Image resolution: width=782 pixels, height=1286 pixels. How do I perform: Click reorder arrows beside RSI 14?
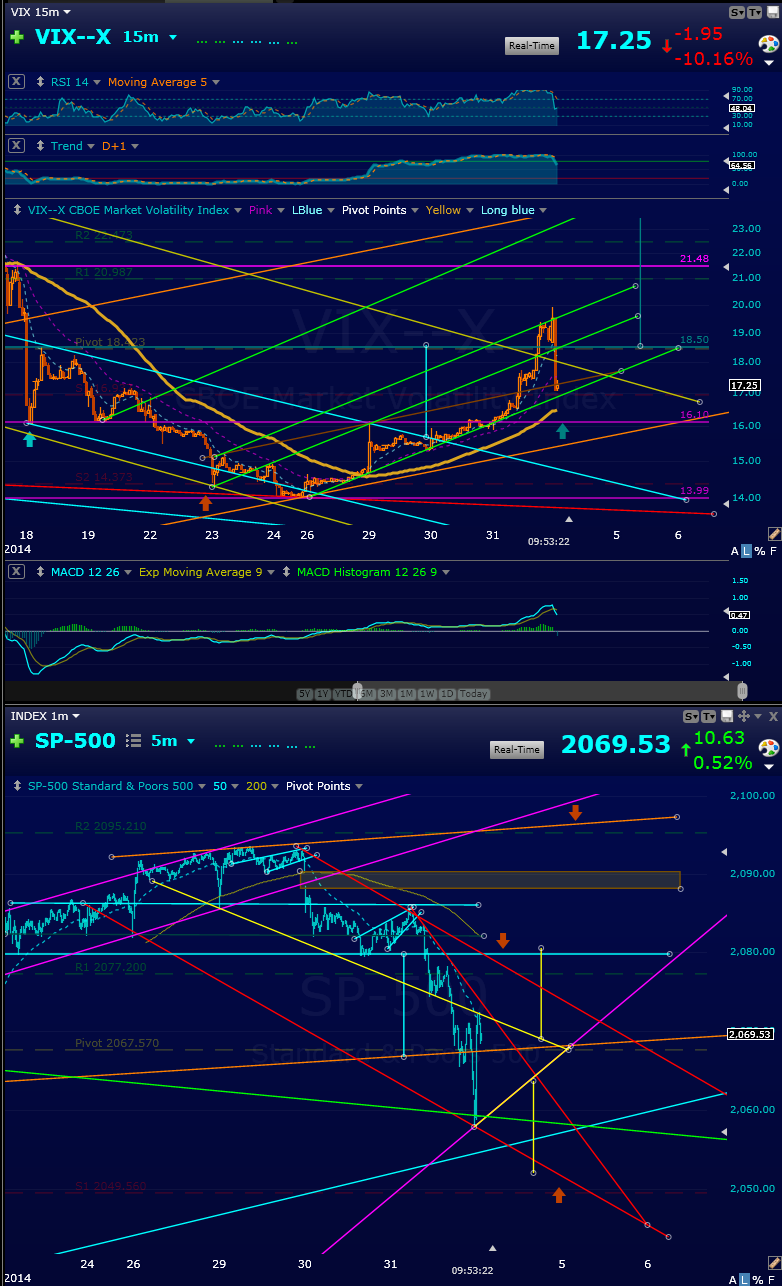tap(40, 82)
